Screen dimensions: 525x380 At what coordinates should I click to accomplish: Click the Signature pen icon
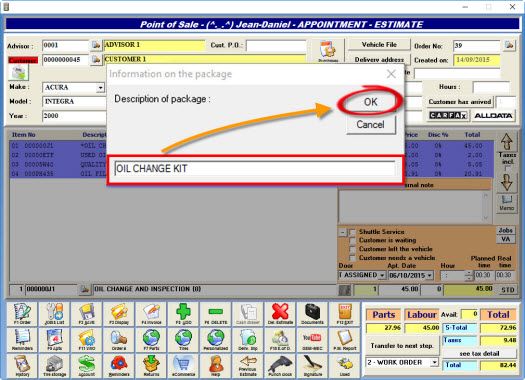coord(312,366)
